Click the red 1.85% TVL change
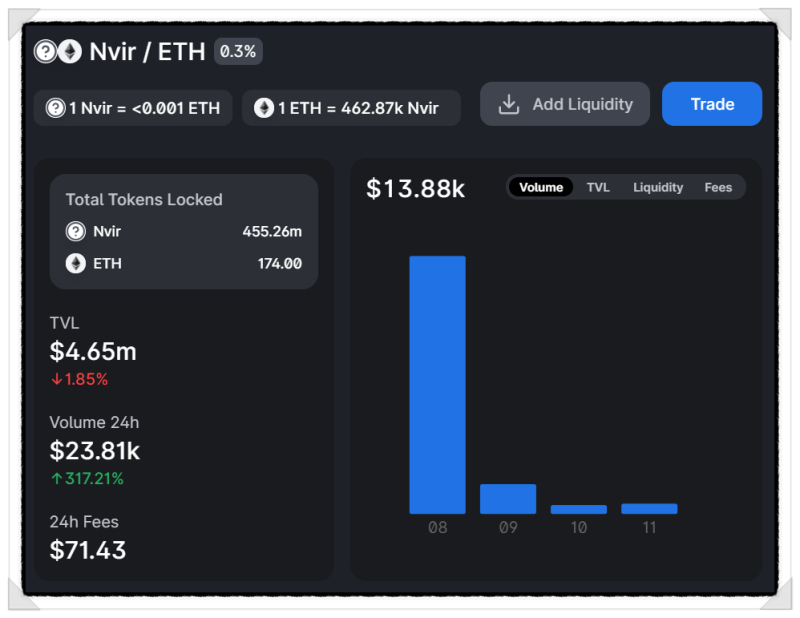The image size is (800, 618). (80, 379)
